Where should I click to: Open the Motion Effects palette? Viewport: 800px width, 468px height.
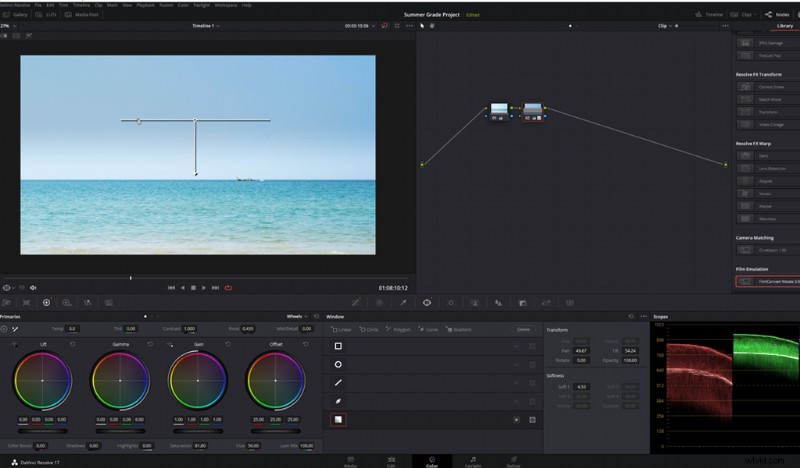[109, 303]
